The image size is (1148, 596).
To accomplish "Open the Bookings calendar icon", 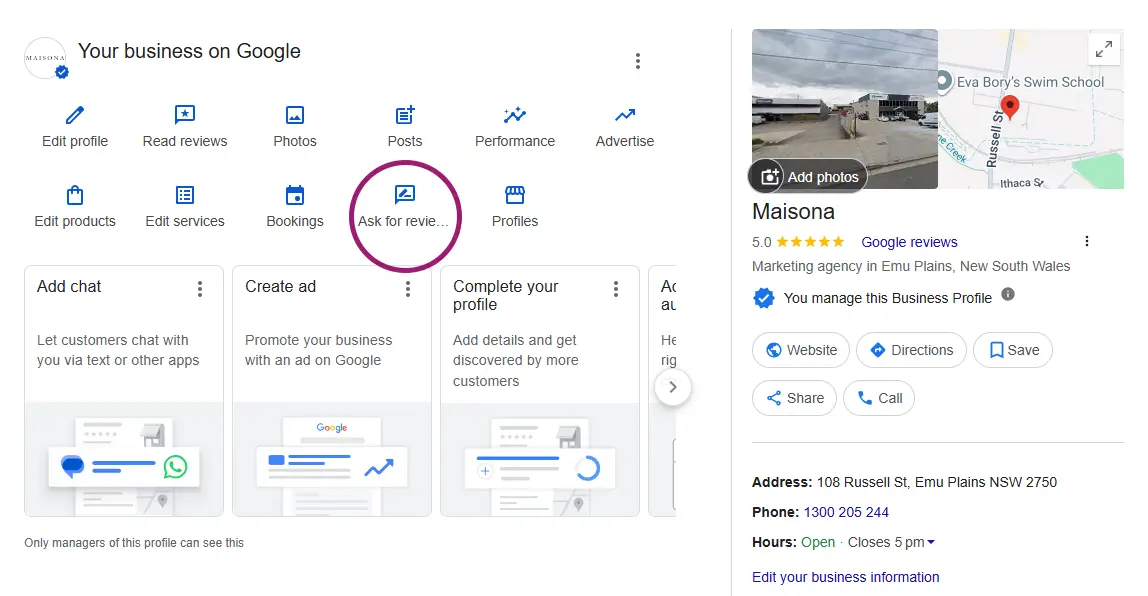I will pos(294,195).
